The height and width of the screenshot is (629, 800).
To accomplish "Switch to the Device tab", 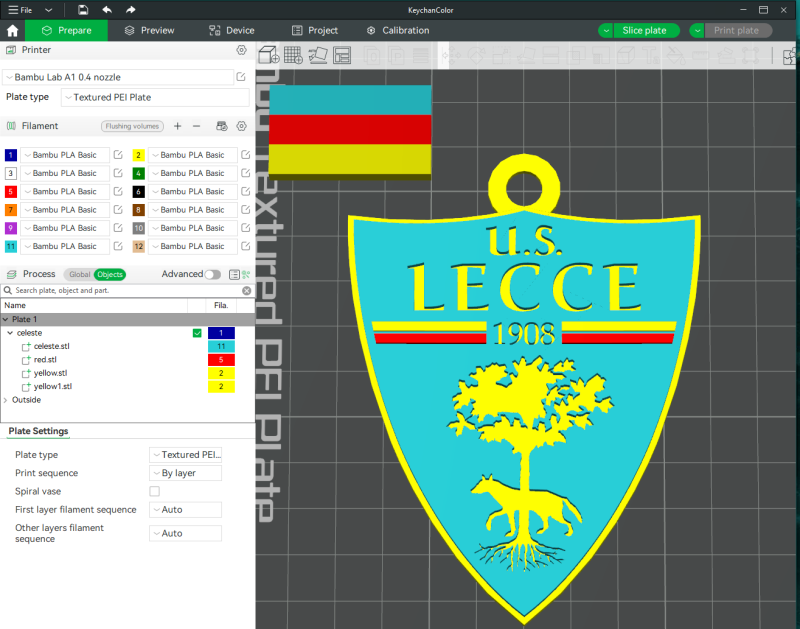I will [x=232, y=31].
